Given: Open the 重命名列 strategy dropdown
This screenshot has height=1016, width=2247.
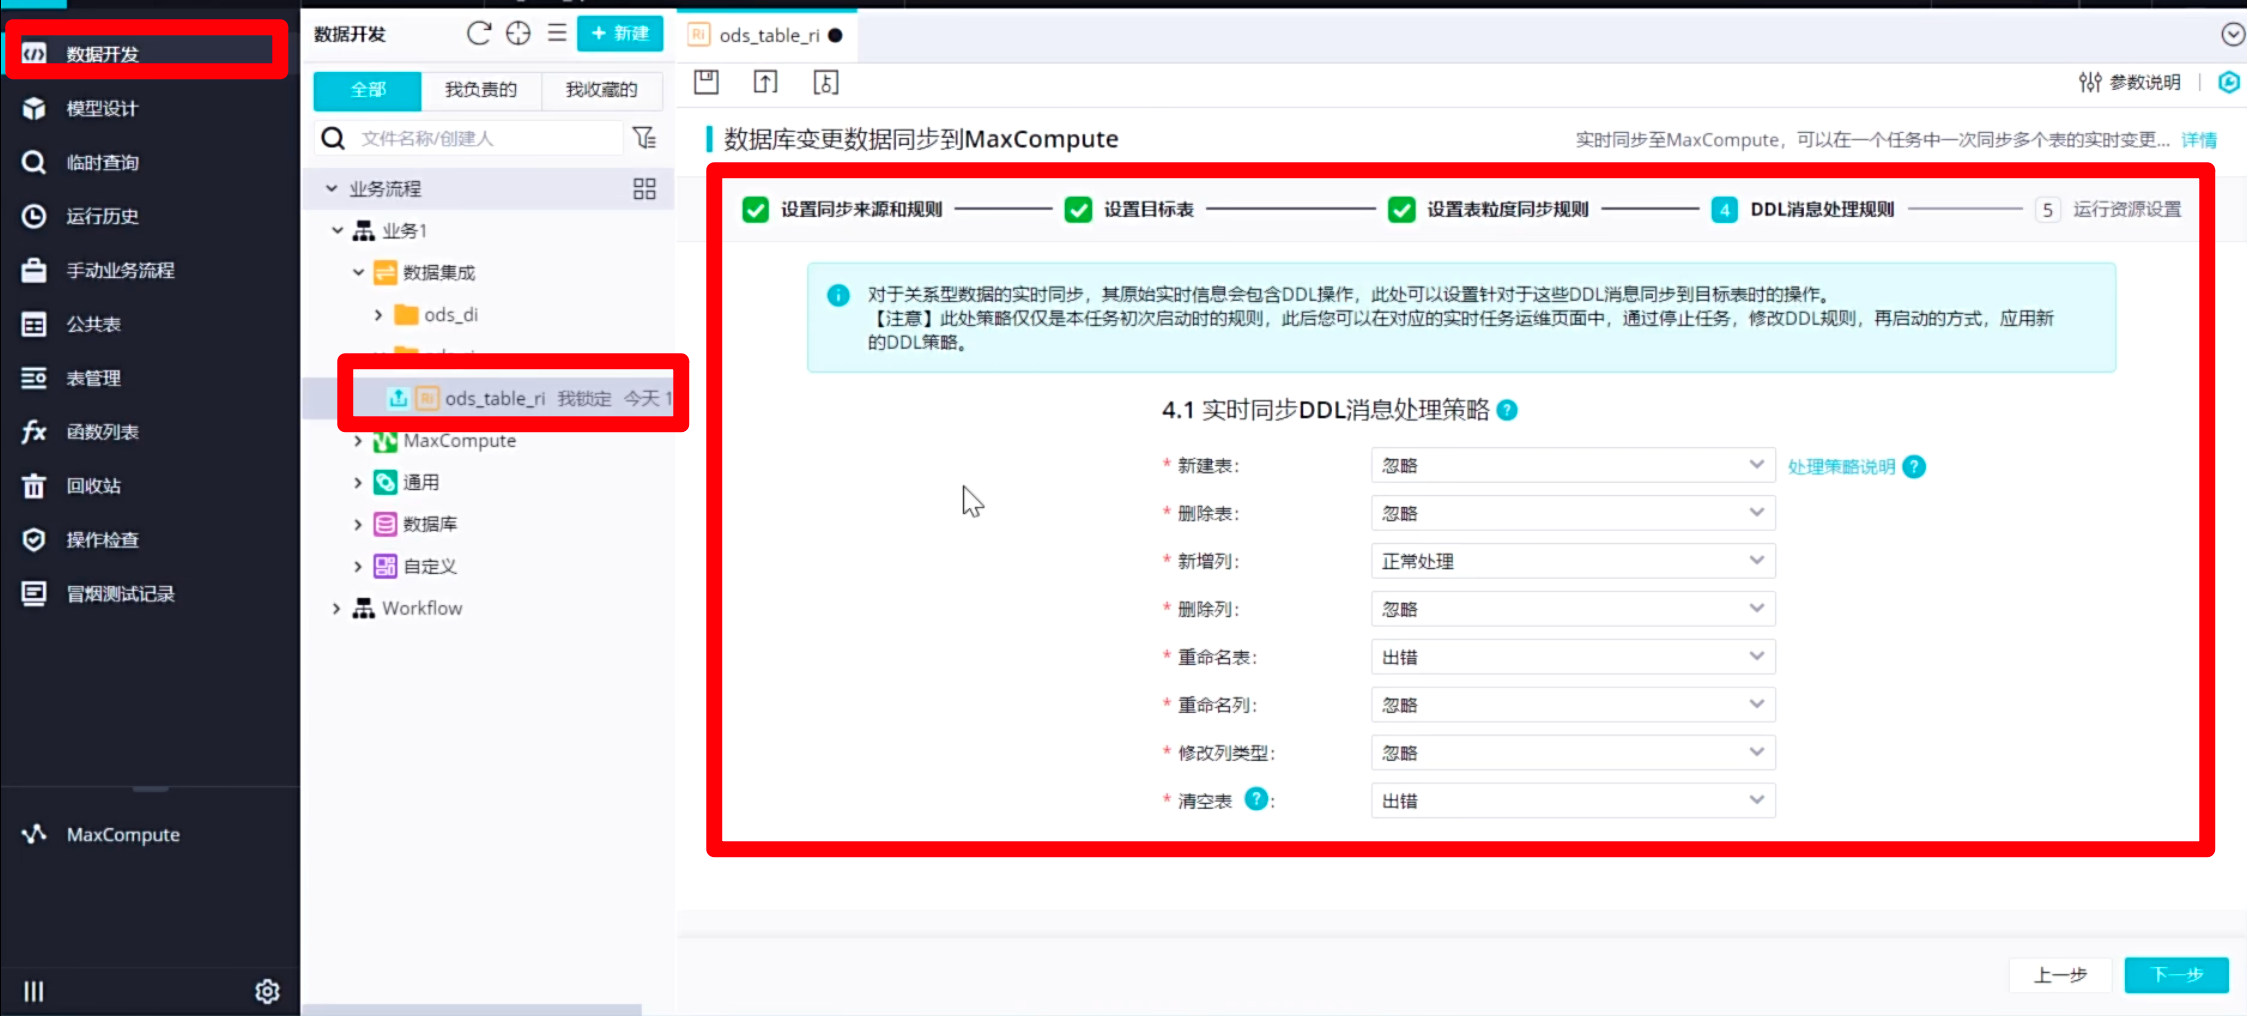Looking at the screenshot, I should [1572, 705].
